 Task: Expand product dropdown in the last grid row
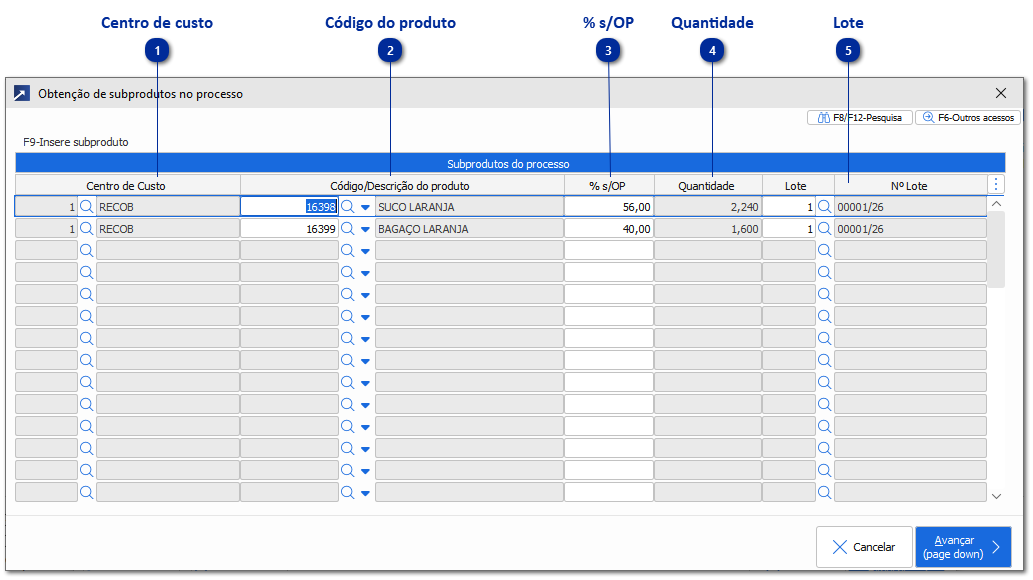pyautogui.click(x=365, y=493)
